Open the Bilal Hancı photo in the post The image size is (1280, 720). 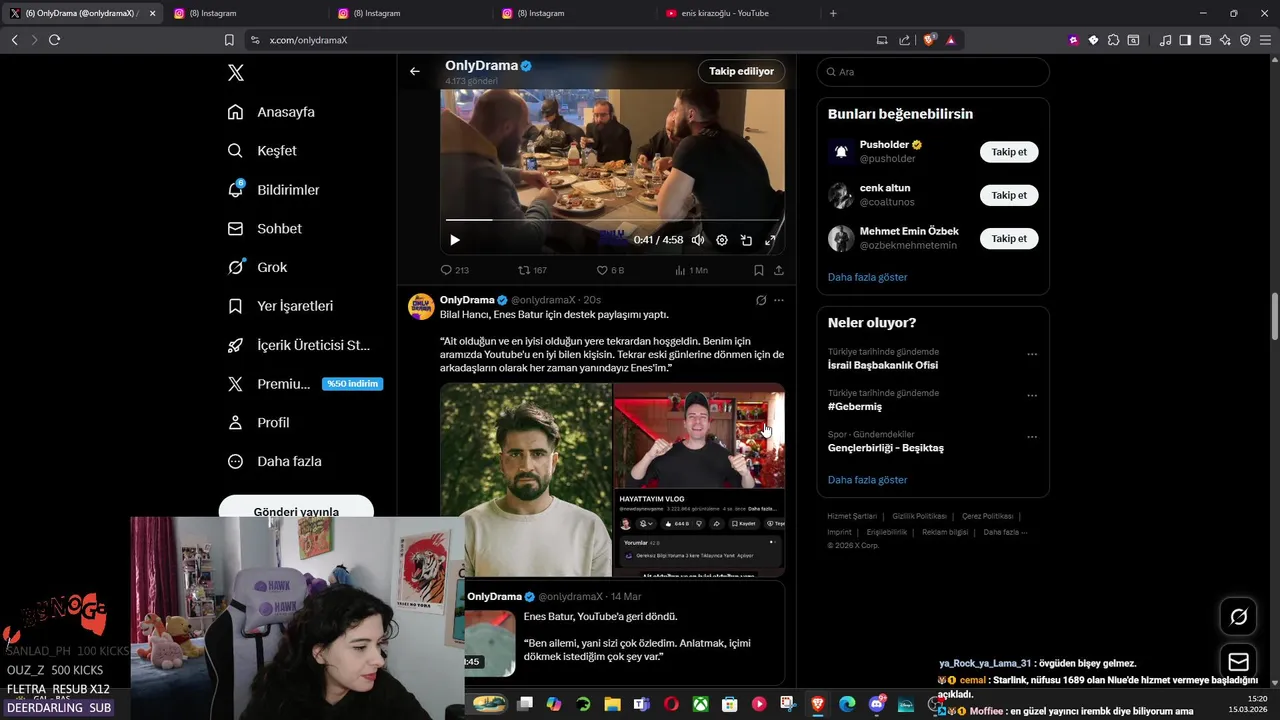coord(526,480)
